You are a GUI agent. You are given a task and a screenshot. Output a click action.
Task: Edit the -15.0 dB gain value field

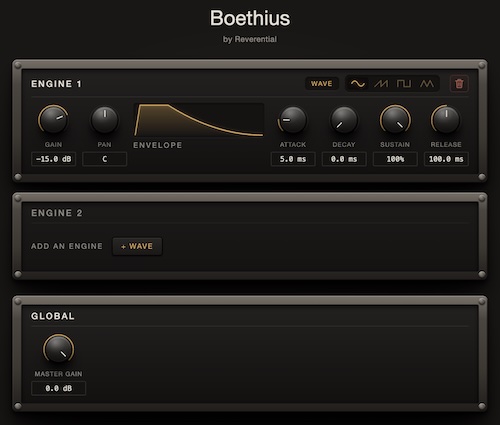(x=53, y=159)
